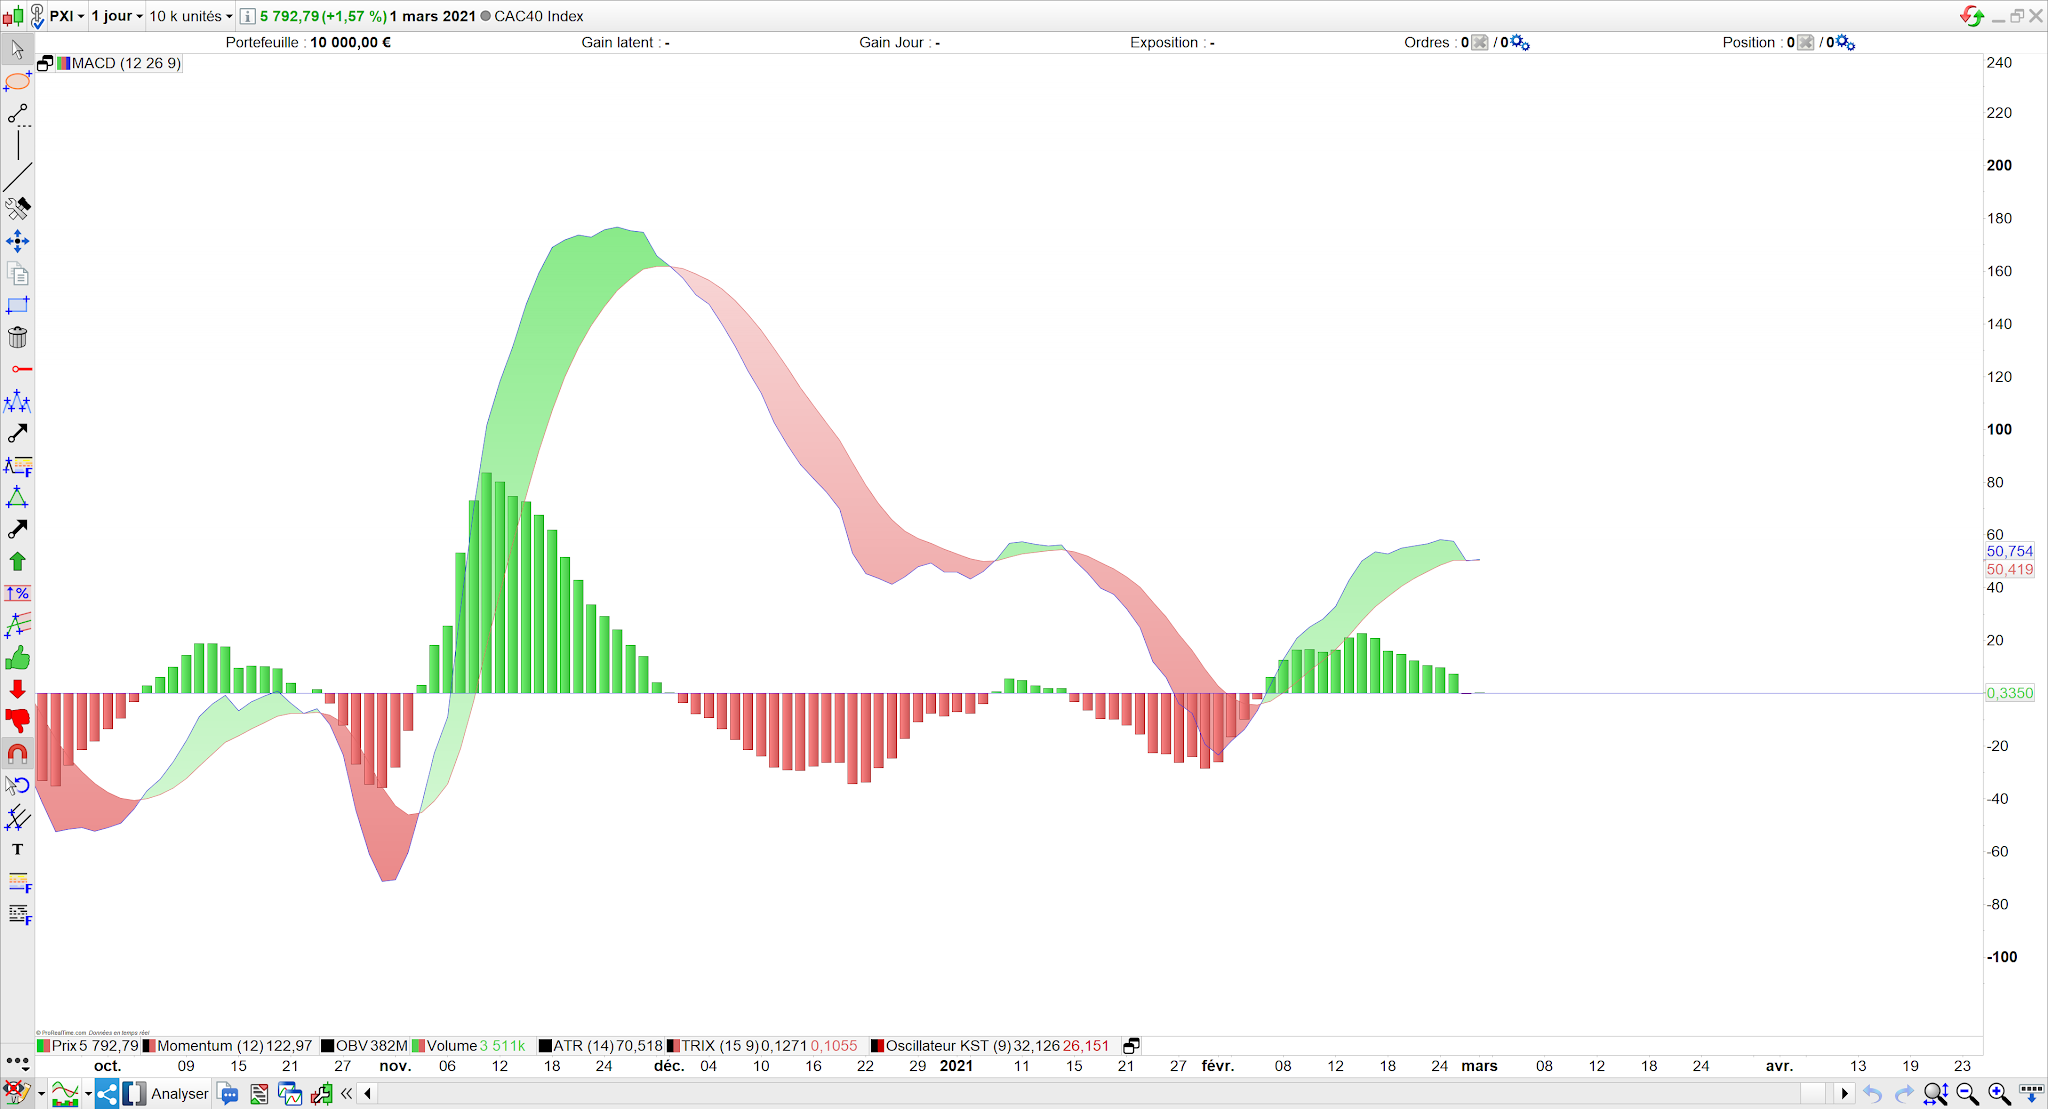This screenshot has width=2048, height=1109.
Task: Zoom in on the chart
Action: pos(1999,1094)
